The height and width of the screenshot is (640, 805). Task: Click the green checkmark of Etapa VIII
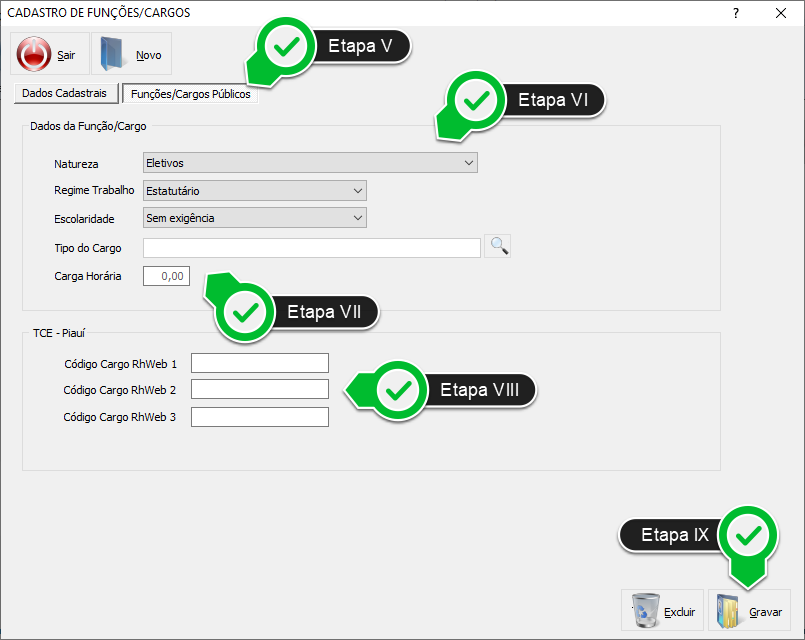coord(399,390)
